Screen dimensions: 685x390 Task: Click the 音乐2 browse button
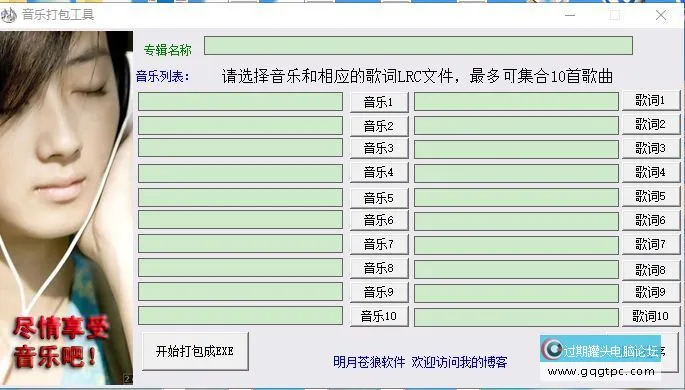point(379,126)
